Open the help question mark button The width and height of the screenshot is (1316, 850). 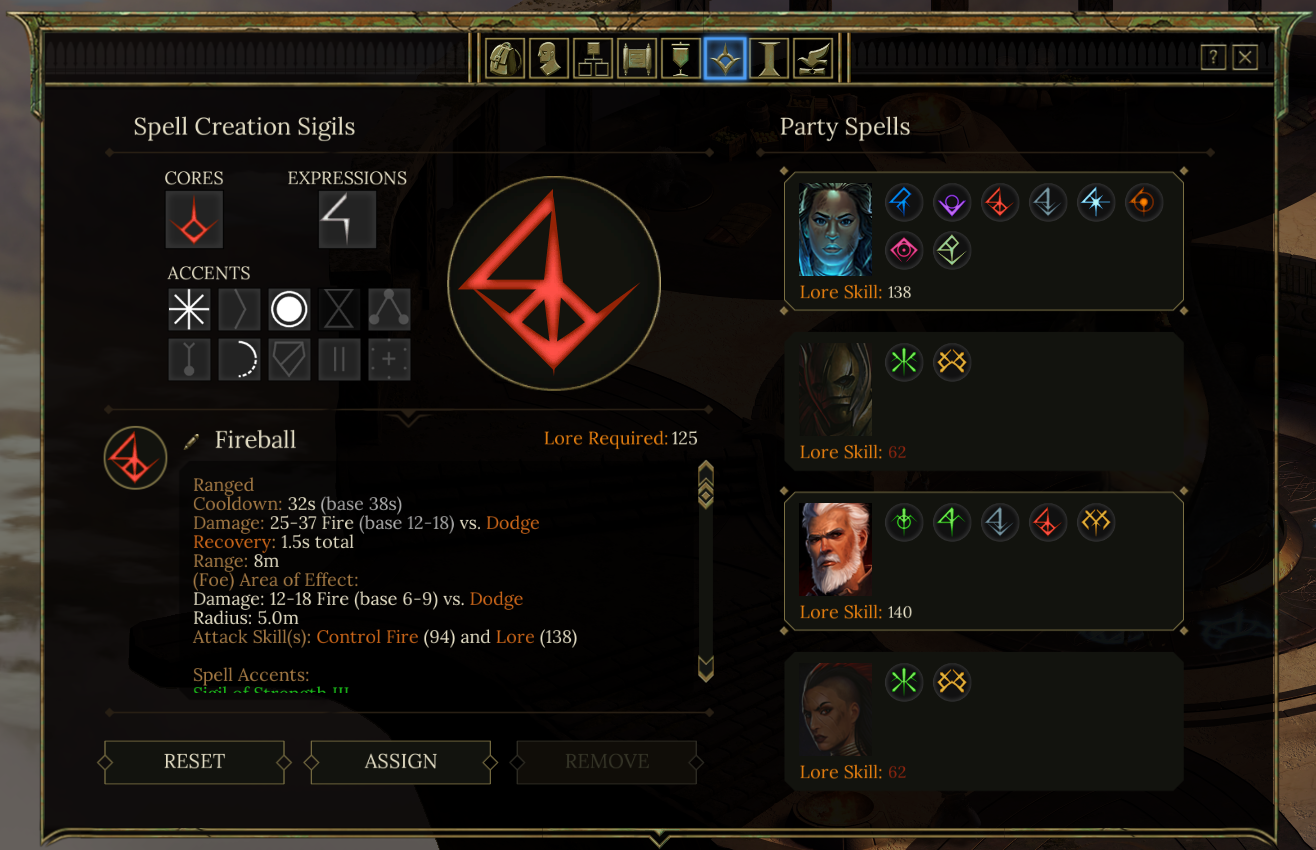pyautogui.click(x=1213, y=57)
